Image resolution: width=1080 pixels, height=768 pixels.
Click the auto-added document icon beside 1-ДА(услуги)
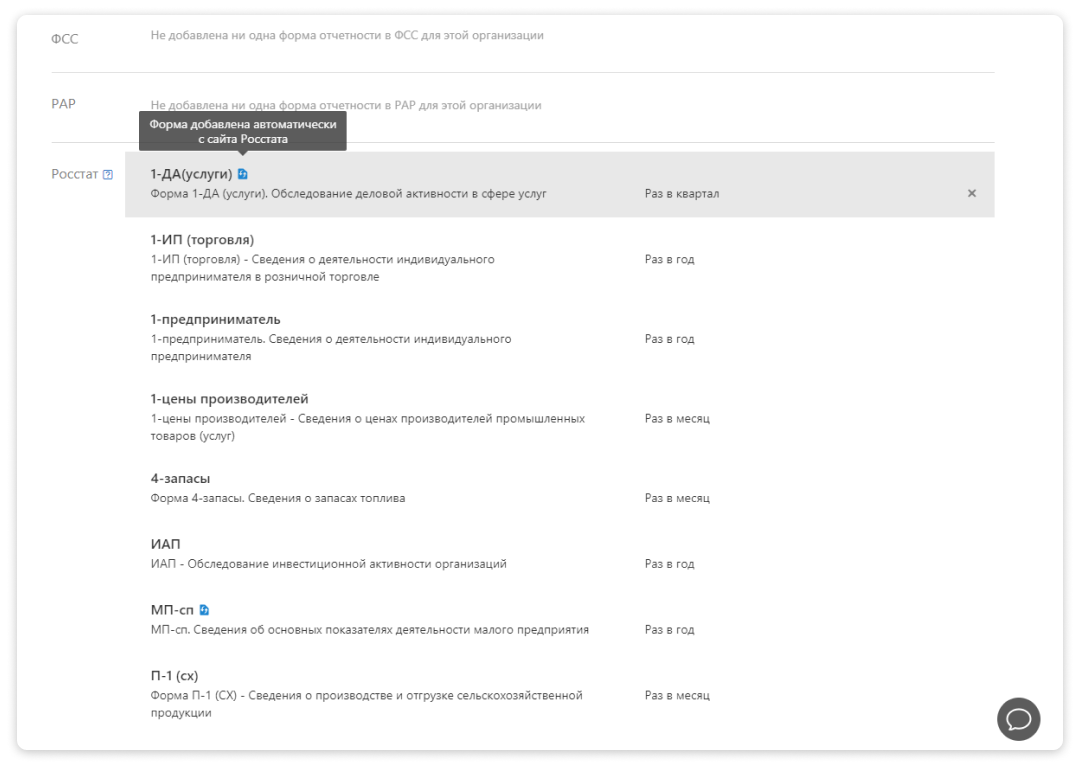[x=242, y=174]
